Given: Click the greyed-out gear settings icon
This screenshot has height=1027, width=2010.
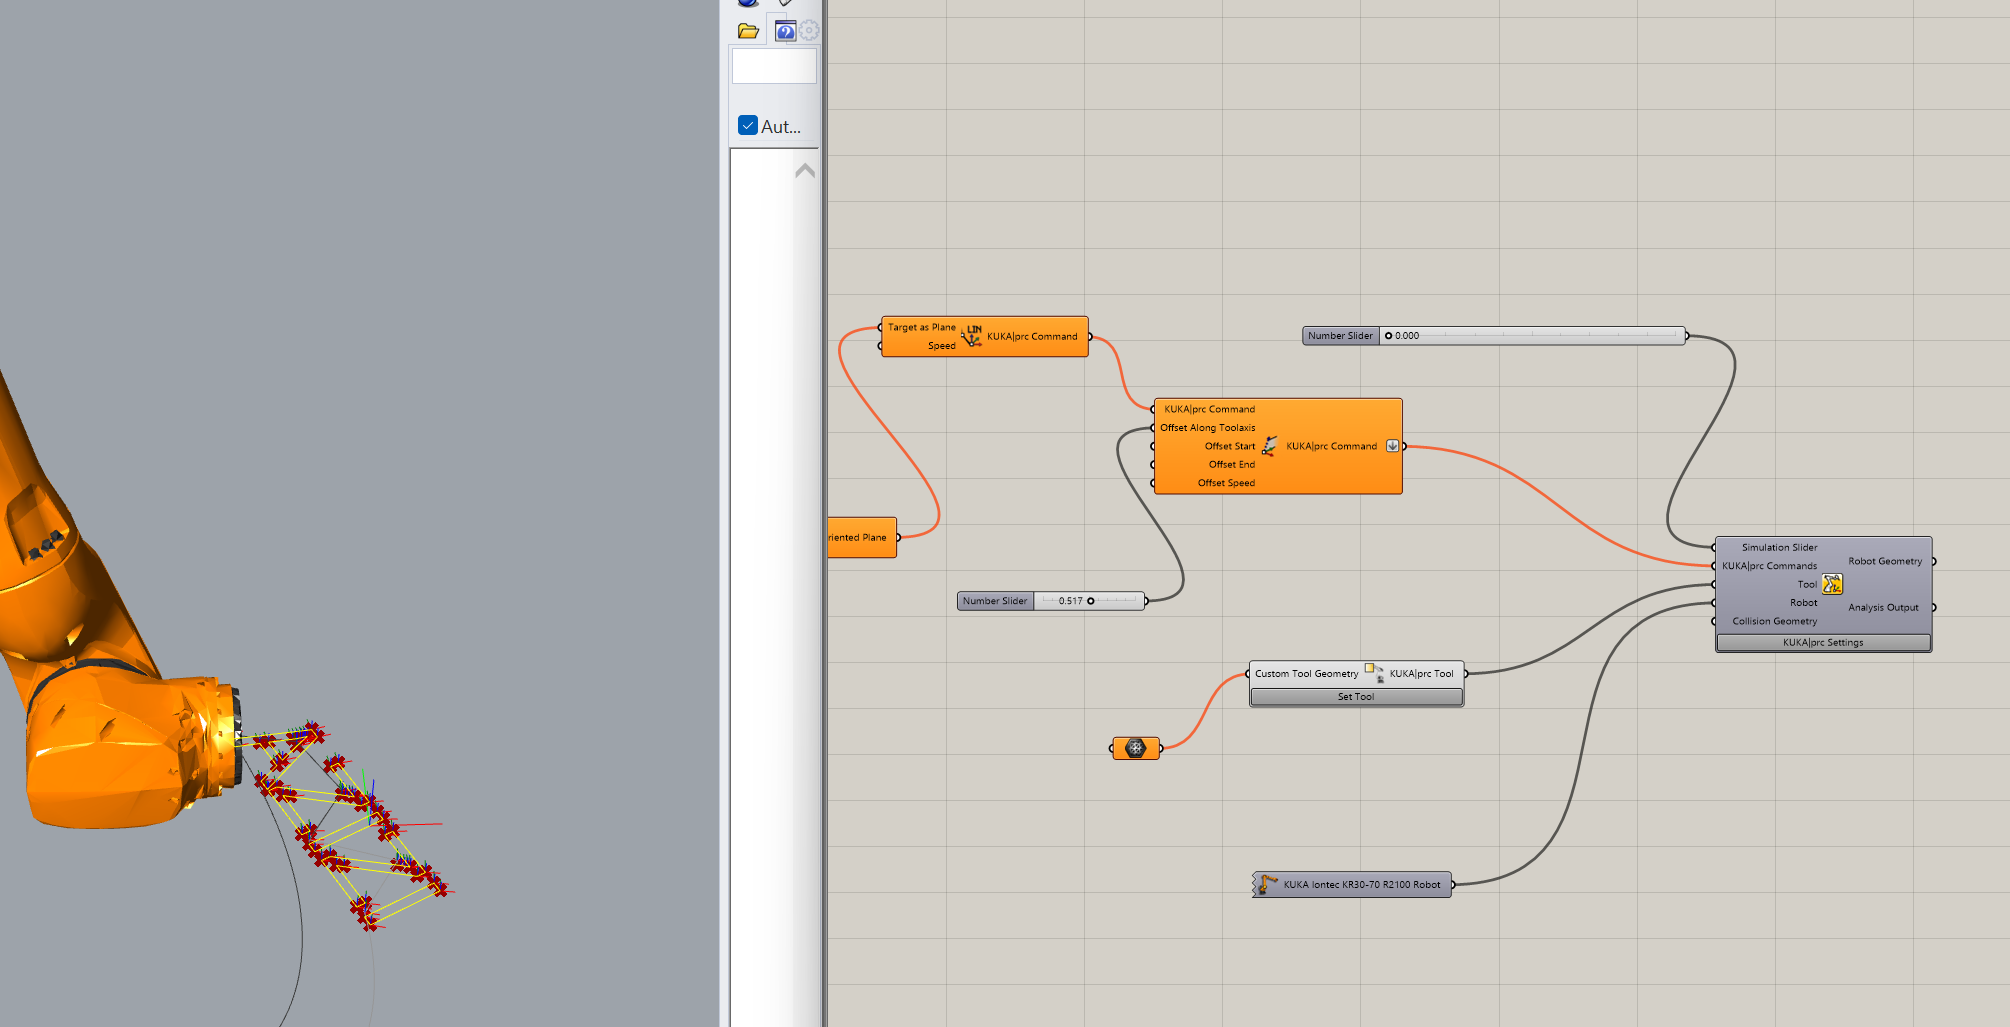Looking at the screenshot, I should (809, 31).
